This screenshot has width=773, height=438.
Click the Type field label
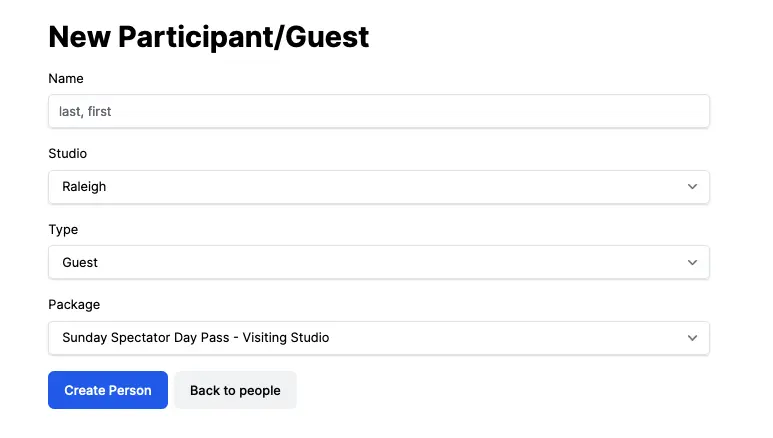(63, 230)
